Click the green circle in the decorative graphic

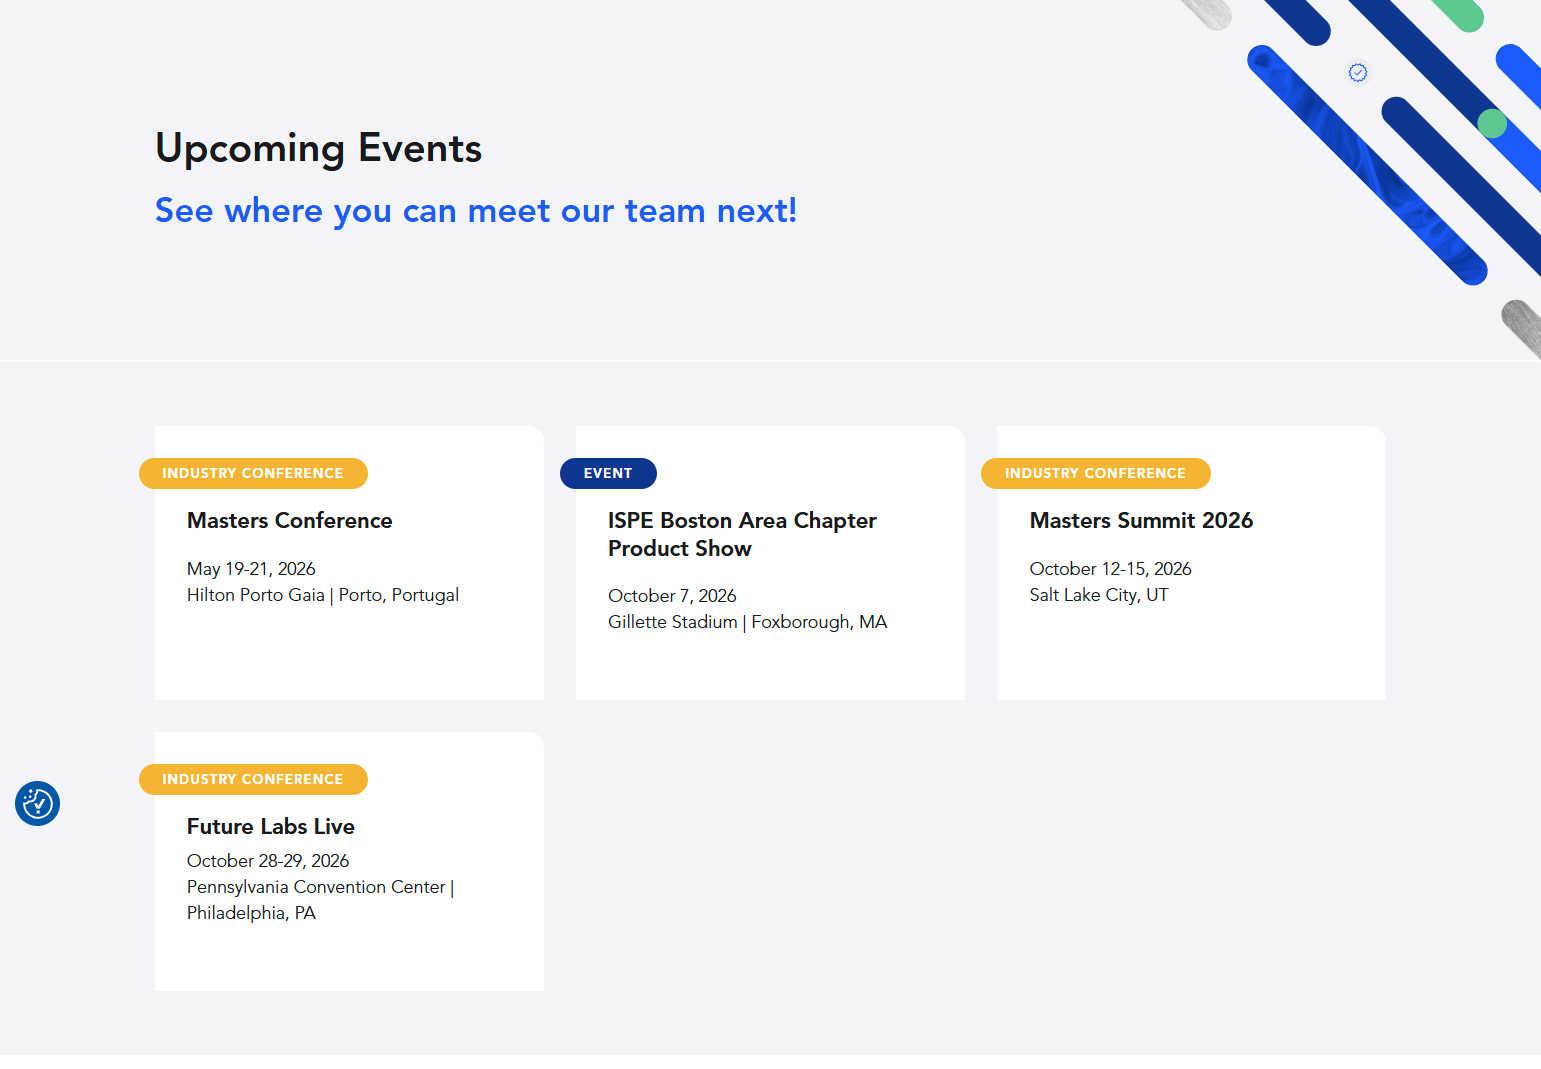pos(1491,124)
